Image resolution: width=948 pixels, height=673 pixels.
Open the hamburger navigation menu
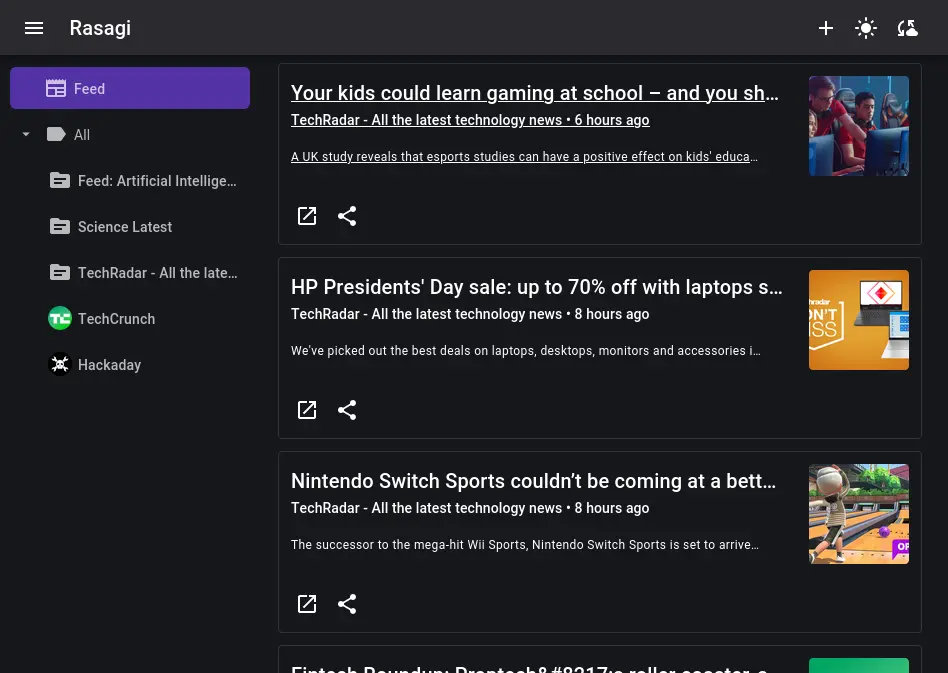pos(34,28)
